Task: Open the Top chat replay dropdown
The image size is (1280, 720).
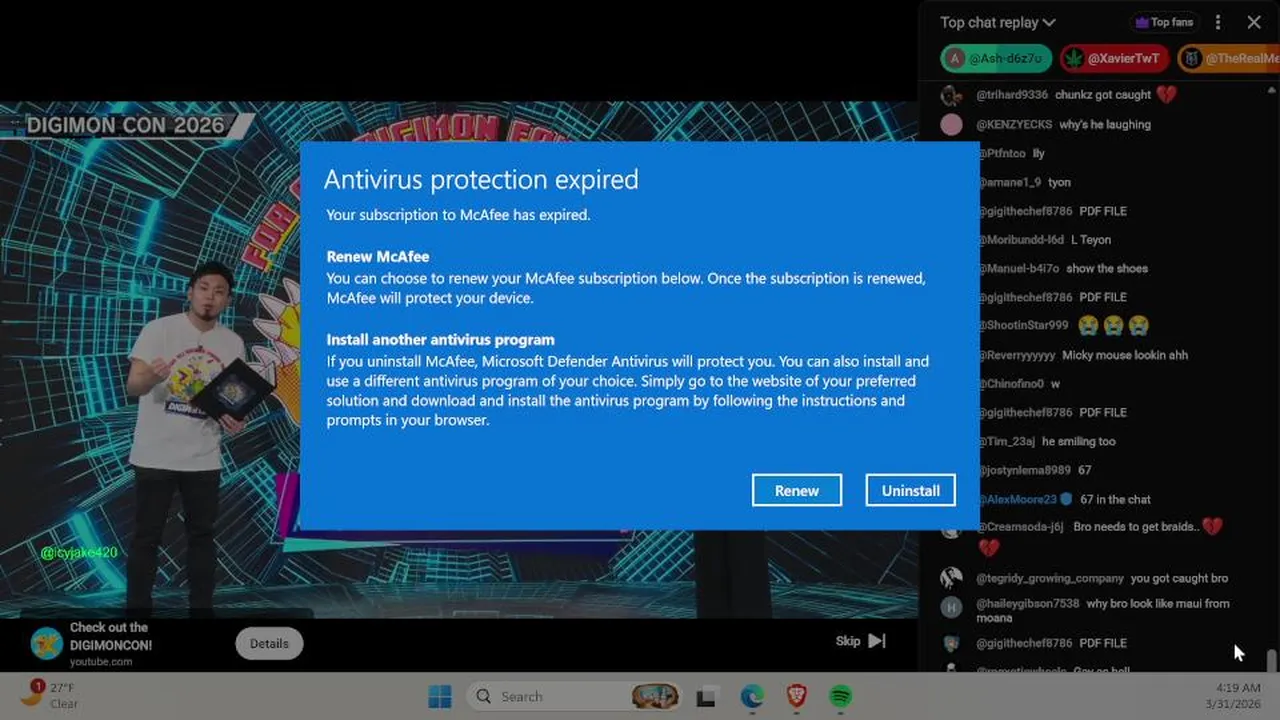Action: 997,22
